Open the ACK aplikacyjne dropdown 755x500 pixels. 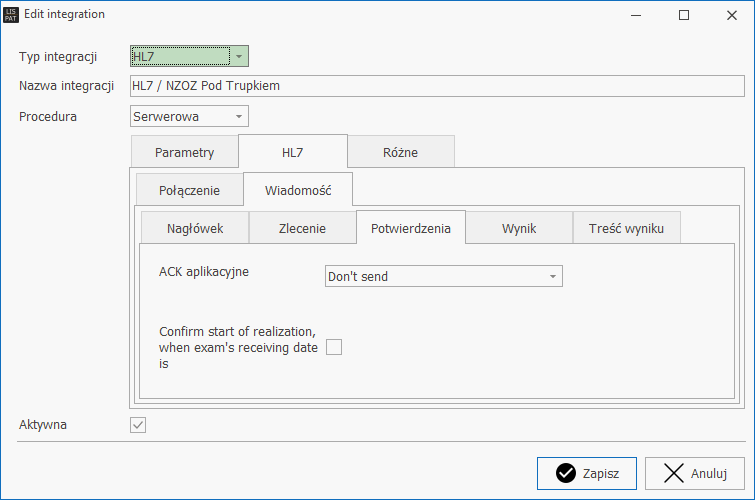tap(551, 277)
